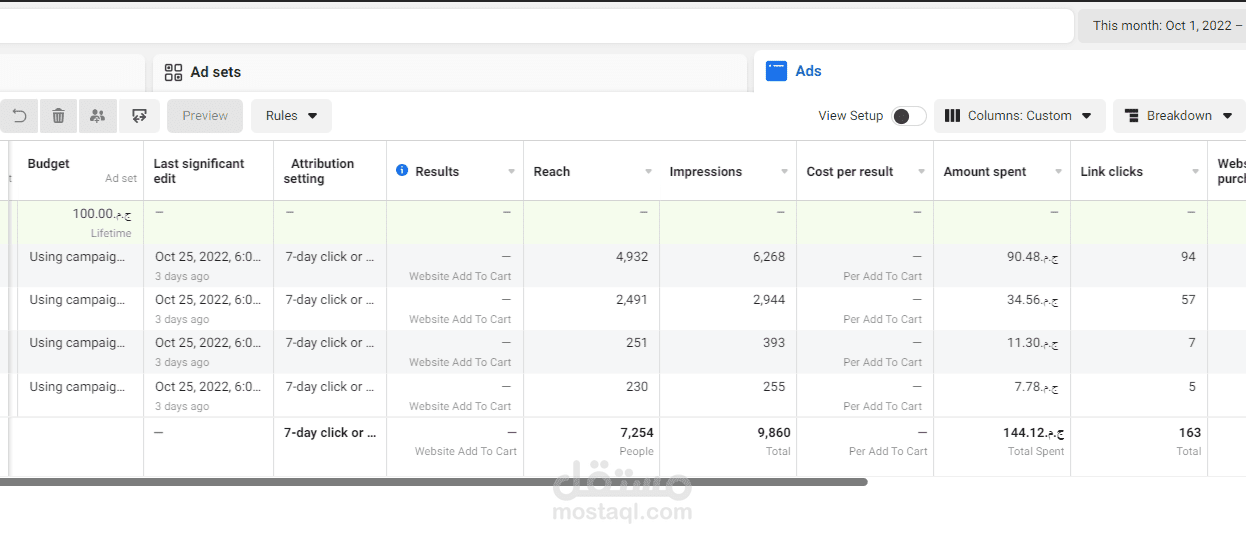The image size is (1246, 535).
Task: Open the Impressions column arrow menu
Action: pyautogui.click(x=784, y=172)
